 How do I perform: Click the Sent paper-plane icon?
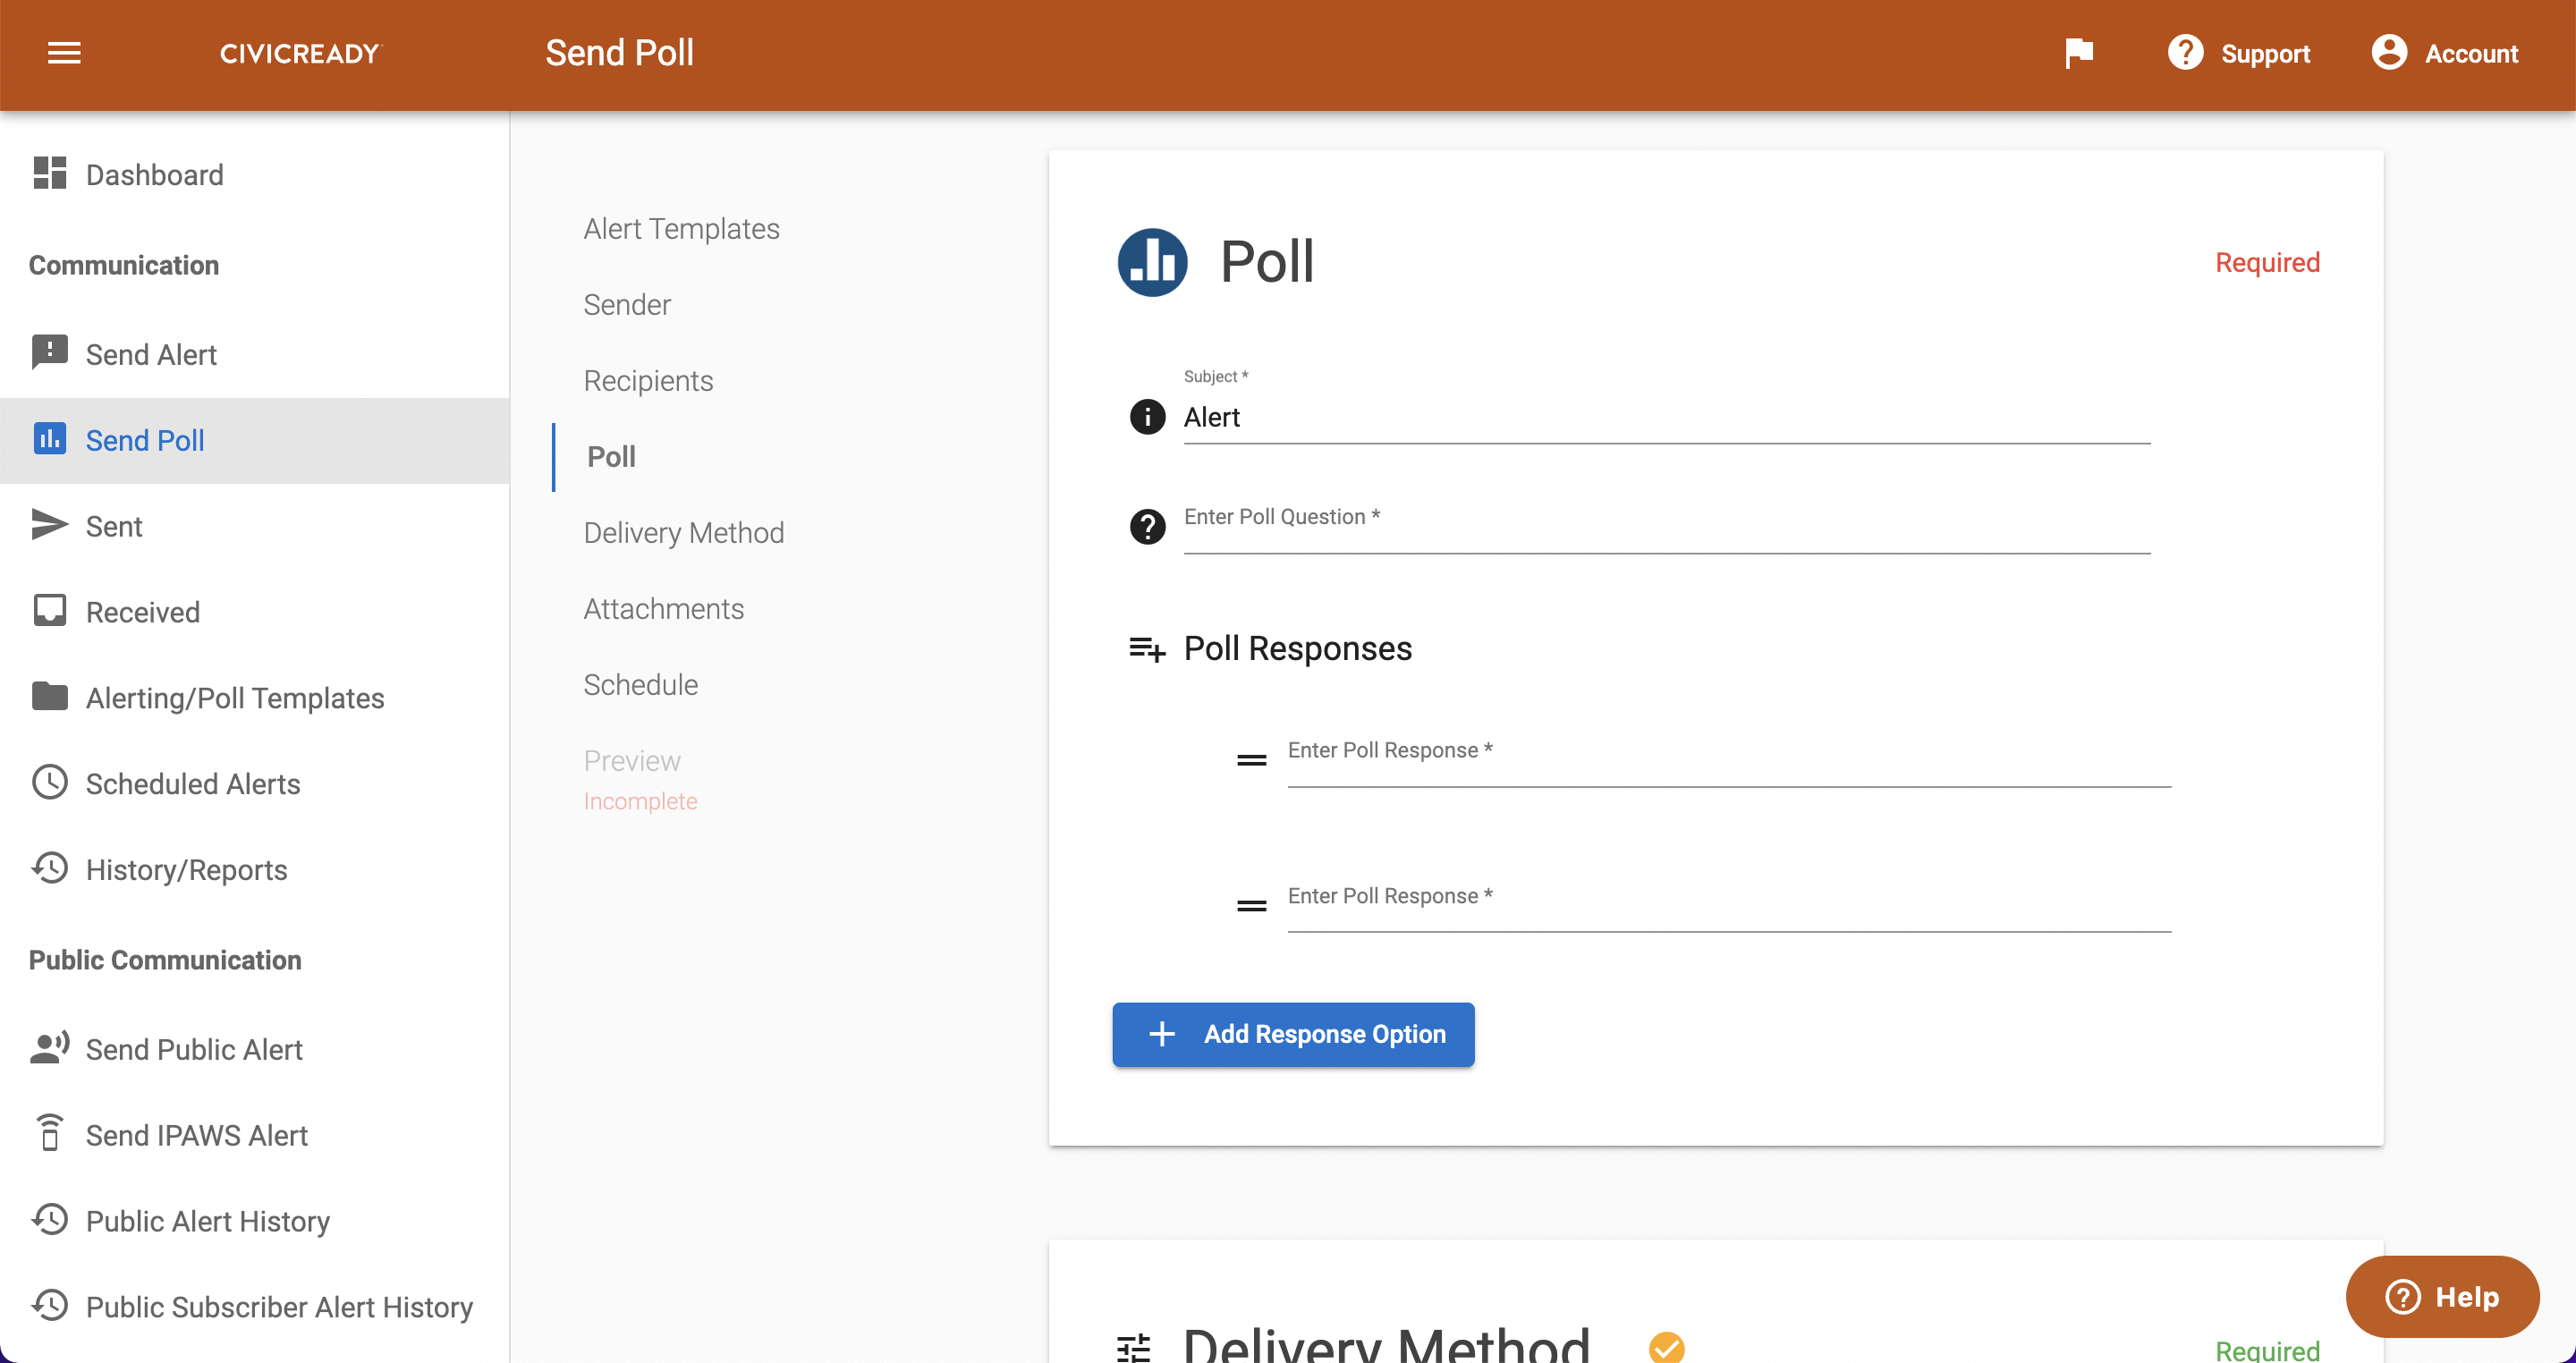click(48, 524)
